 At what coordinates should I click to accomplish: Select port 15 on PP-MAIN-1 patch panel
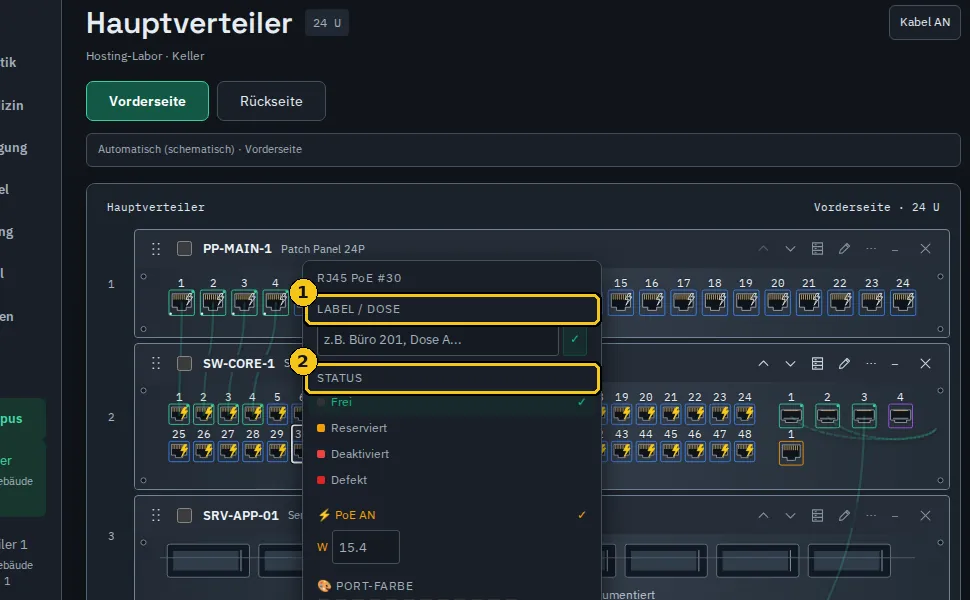[x=621, y=302]
